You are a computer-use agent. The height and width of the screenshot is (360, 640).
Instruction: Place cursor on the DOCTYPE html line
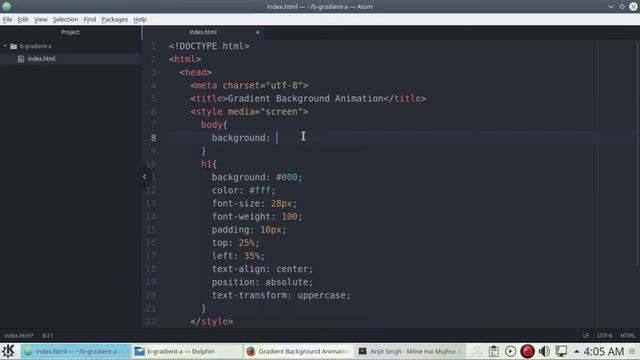[209, 46]
